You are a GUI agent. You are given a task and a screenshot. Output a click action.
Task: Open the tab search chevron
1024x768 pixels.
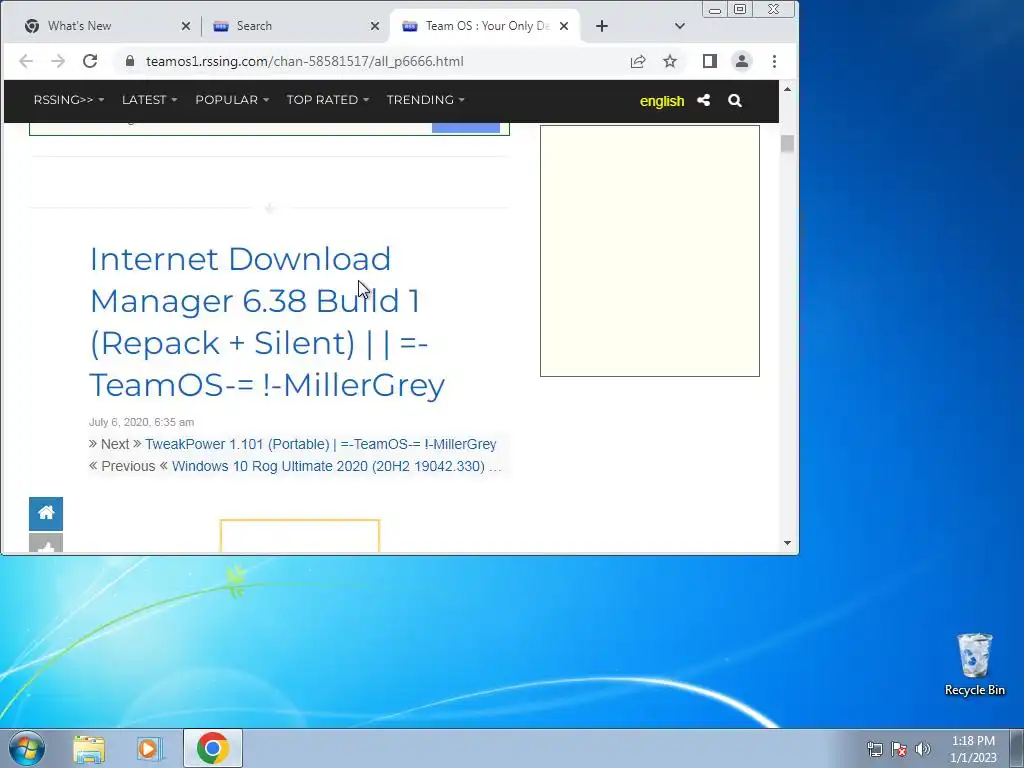point(680,26)
